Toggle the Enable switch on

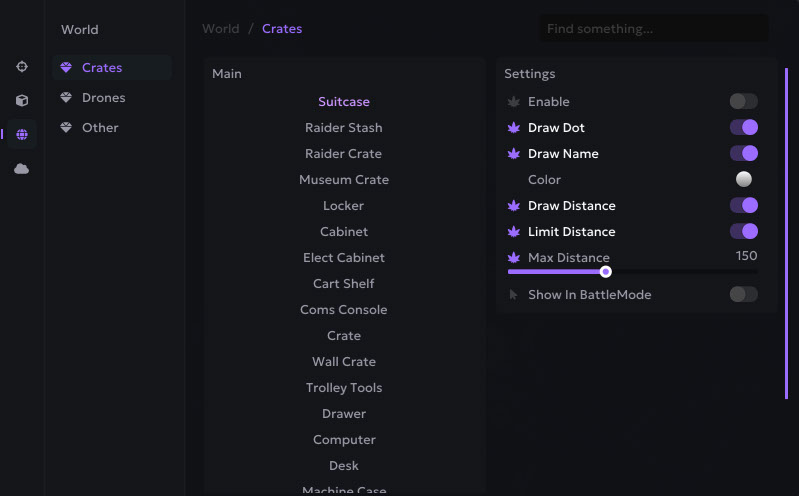(x=743, y=101)
